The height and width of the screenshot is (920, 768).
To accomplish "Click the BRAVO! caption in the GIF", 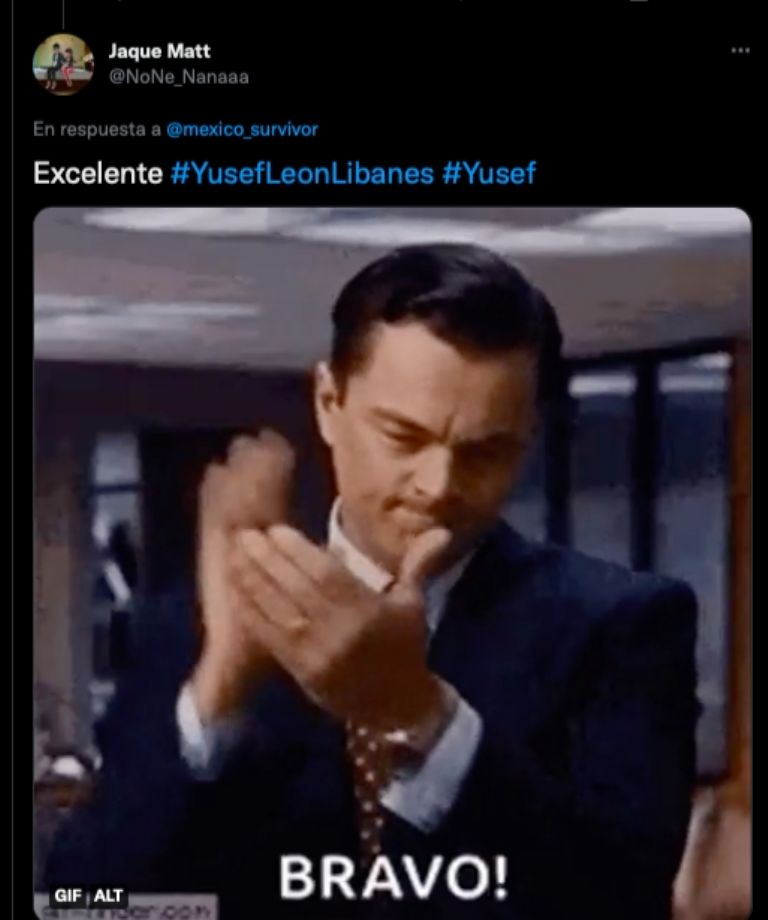I will tap(393, 878).
